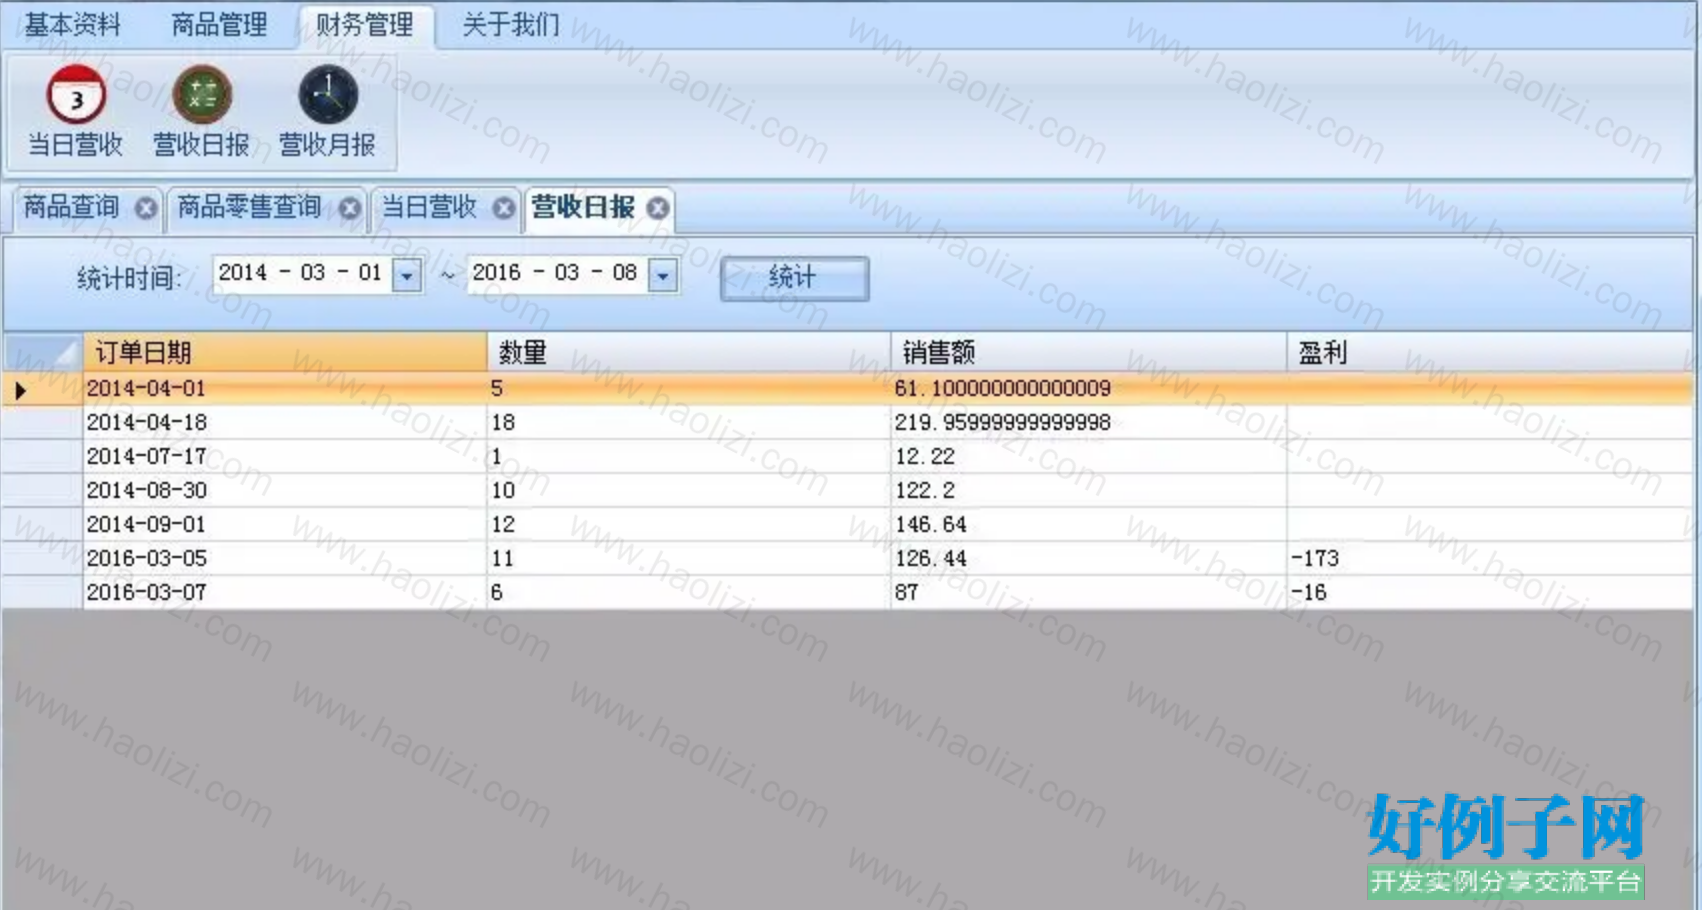Click the sales value 87
Viewport: 1702px width, 910px height.
click(x=907, y=592)
